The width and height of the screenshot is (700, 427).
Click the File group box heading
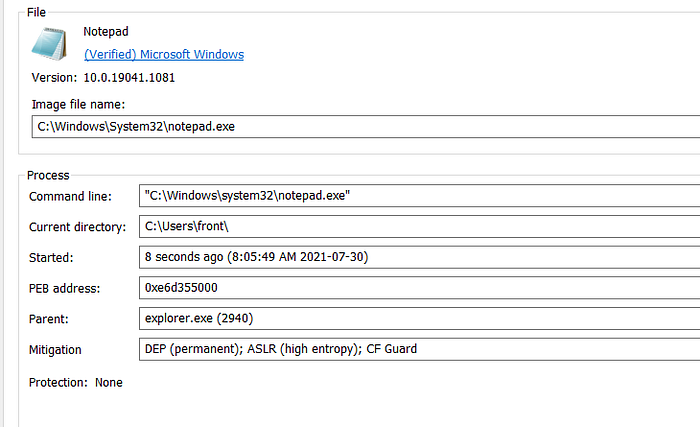tap(36, 13)
